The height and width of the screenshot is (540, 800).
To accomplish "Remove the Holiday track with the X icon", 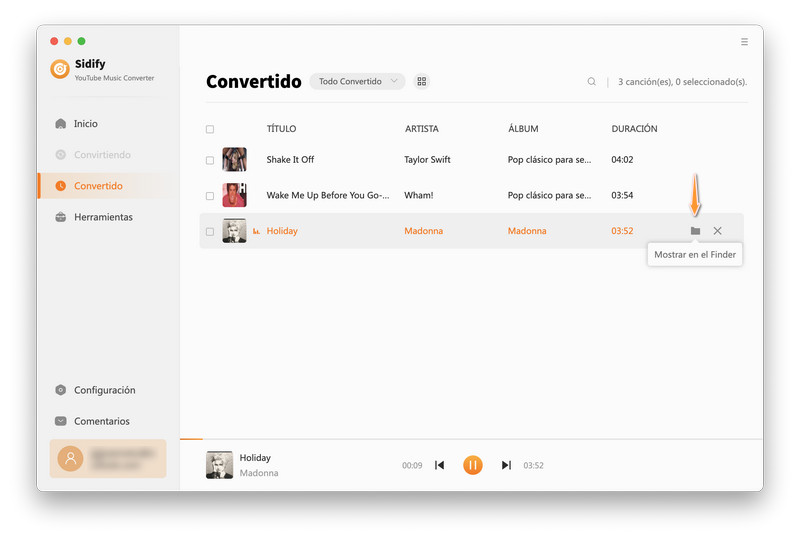I will click(717, 231).
